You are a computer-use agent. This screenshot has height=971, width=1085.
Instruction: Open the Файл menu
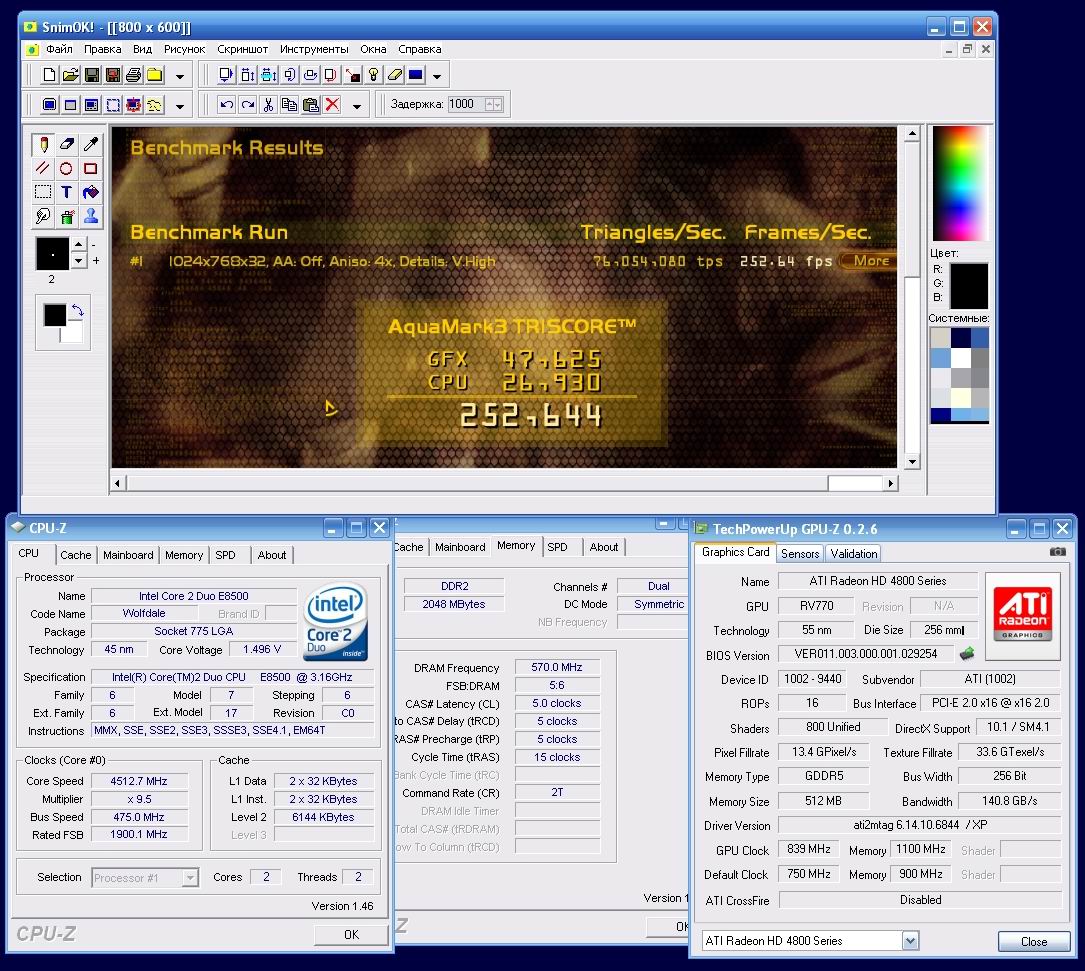pos(59,49)
